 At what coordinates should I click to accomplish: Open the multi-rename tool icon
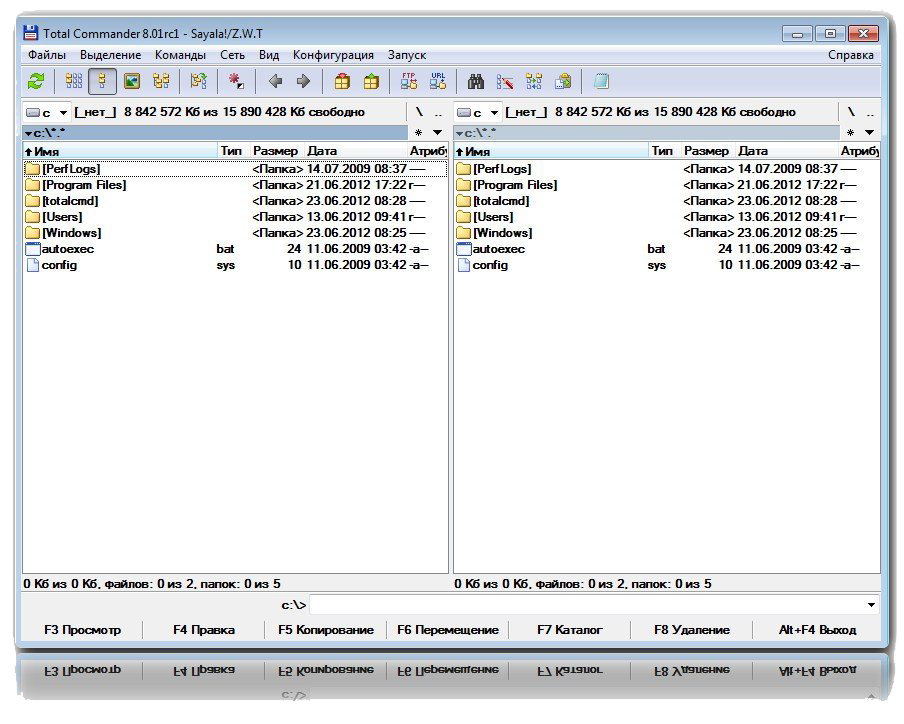505,81
